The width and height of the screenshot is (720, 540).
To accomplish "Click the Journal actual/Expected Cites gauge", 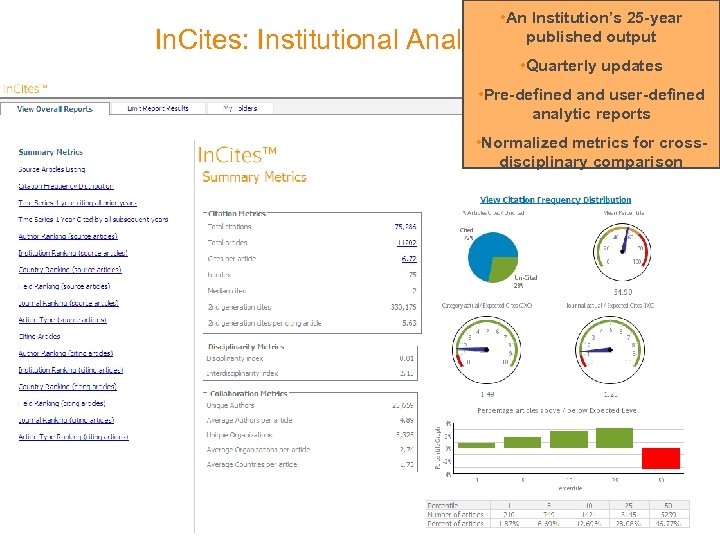I will (x=610, y=349).
